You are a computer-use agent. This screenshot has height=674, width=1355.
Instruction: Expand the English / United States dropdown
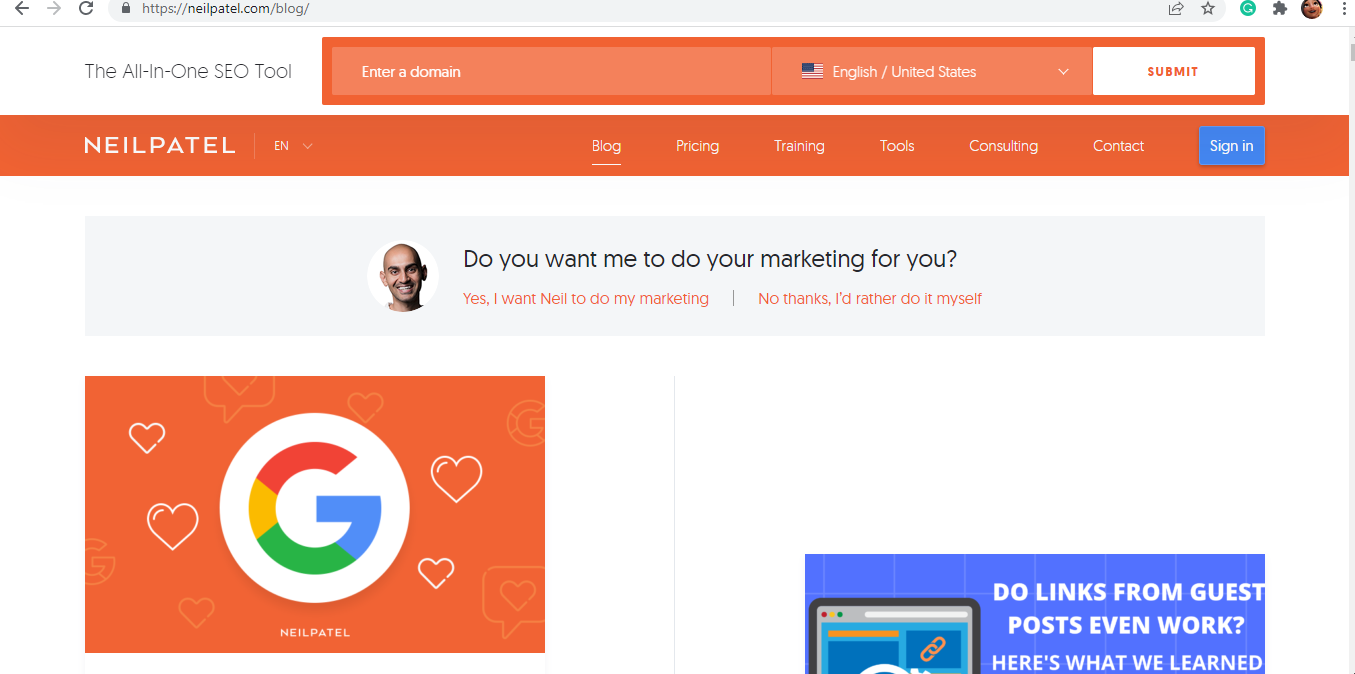tap(932, 72)
